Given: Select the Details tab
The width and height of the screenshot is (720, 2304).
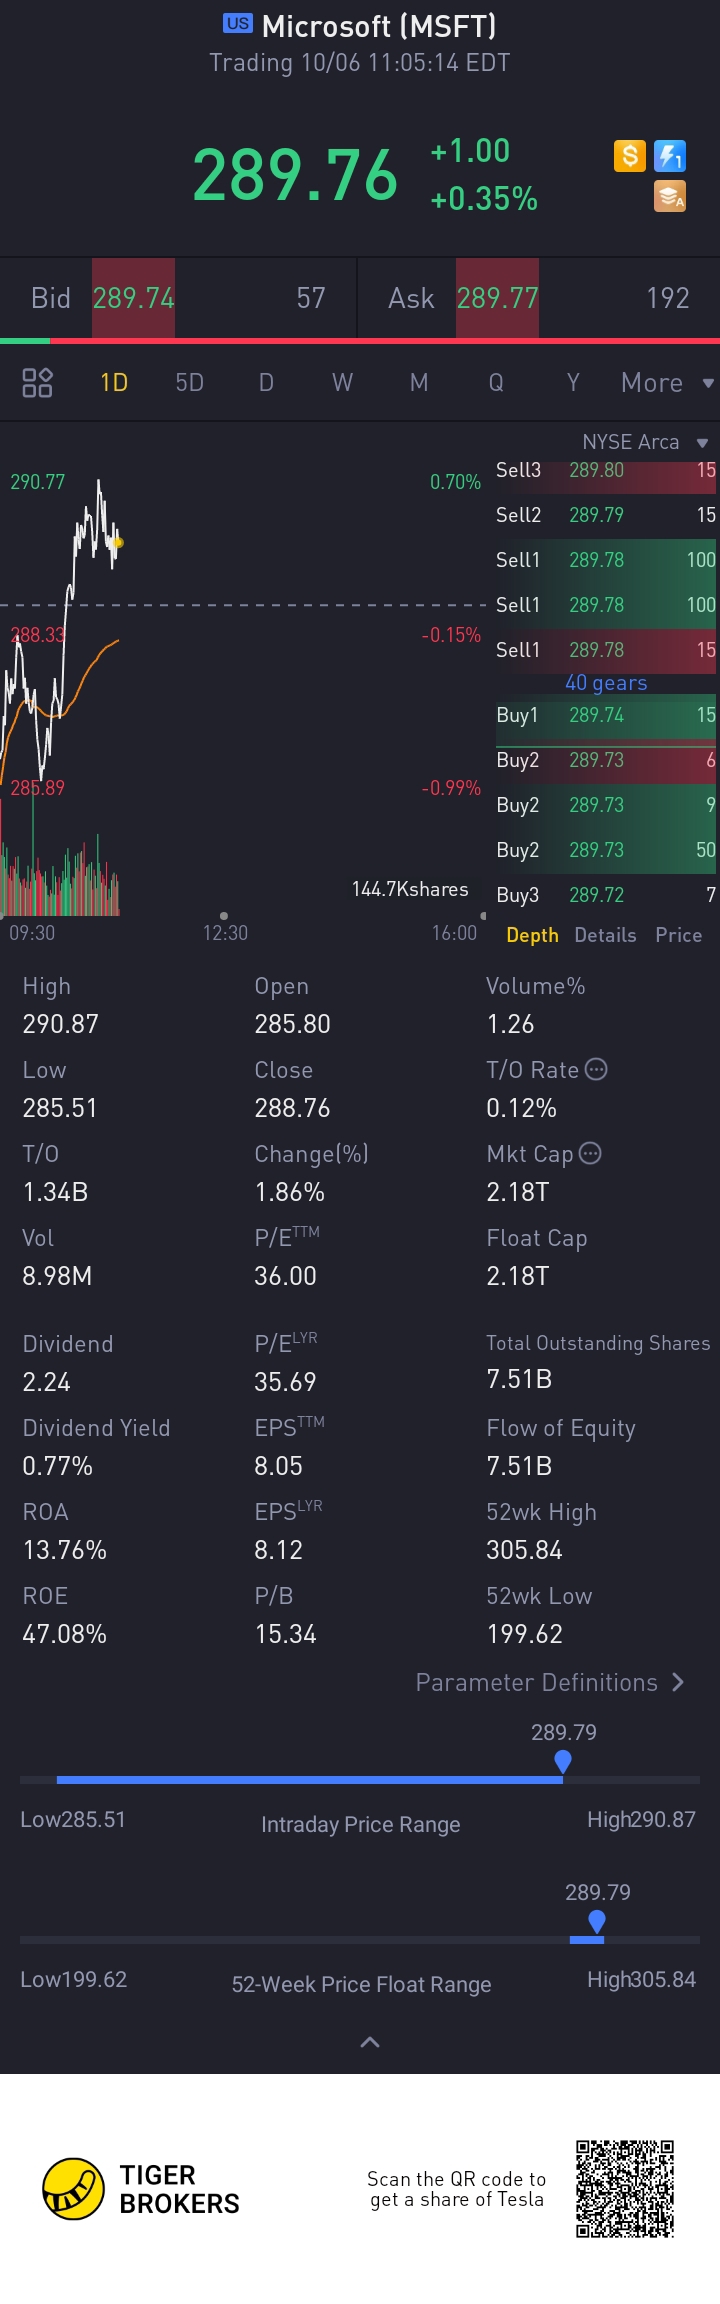Looking at the screenshot, I should 605,935.
